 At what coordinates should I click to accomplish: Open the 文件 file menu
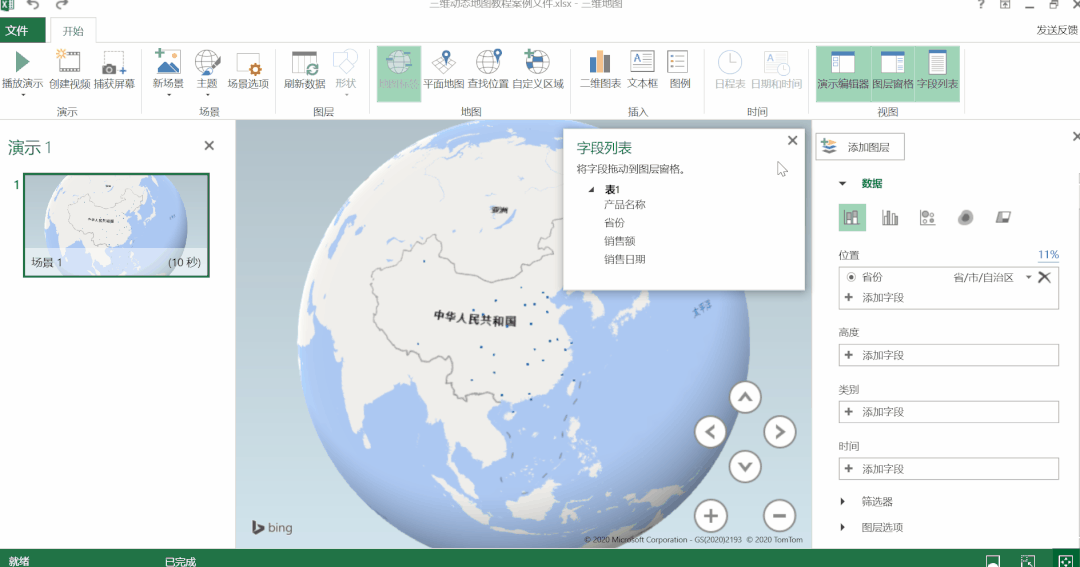point(21,30)
